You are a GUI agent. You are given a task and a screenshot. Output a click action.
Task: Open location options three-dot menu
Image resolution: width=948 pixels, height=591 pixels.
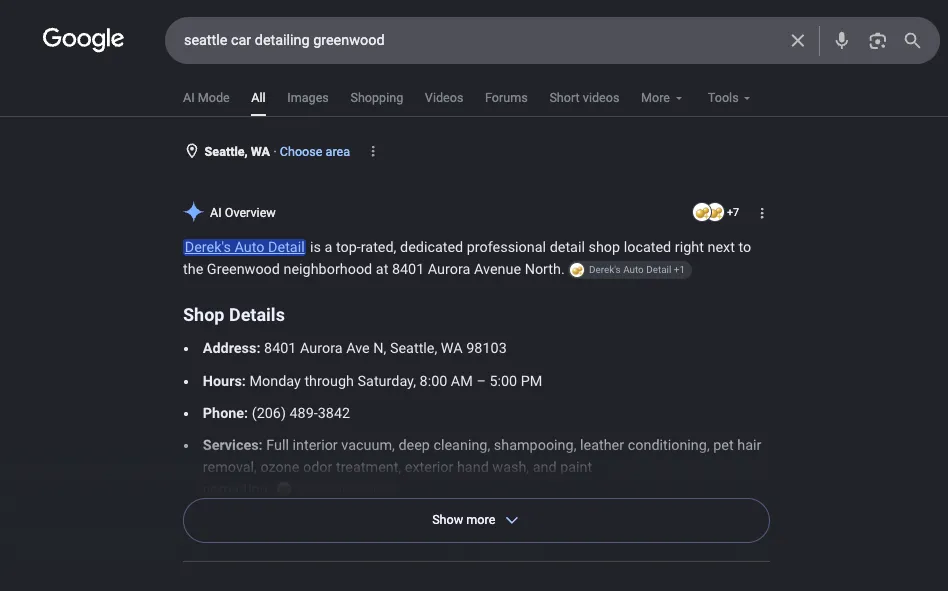point(373,151)
